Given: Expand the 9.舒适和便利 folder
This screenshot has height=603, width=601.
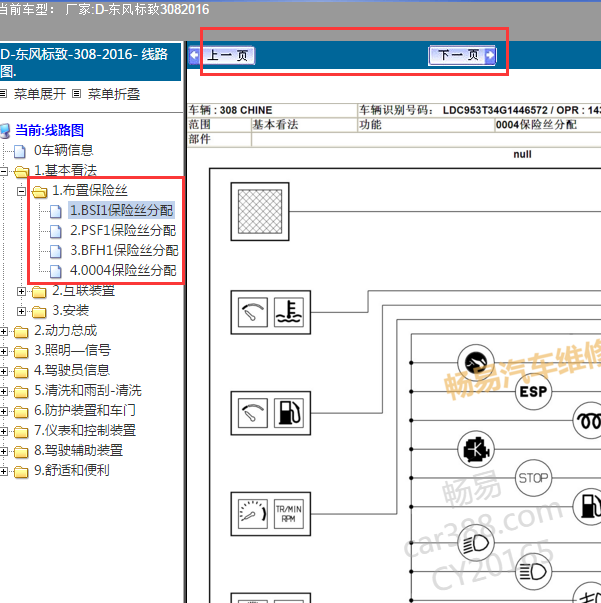Looking at the screenshot, I should 3,471.
